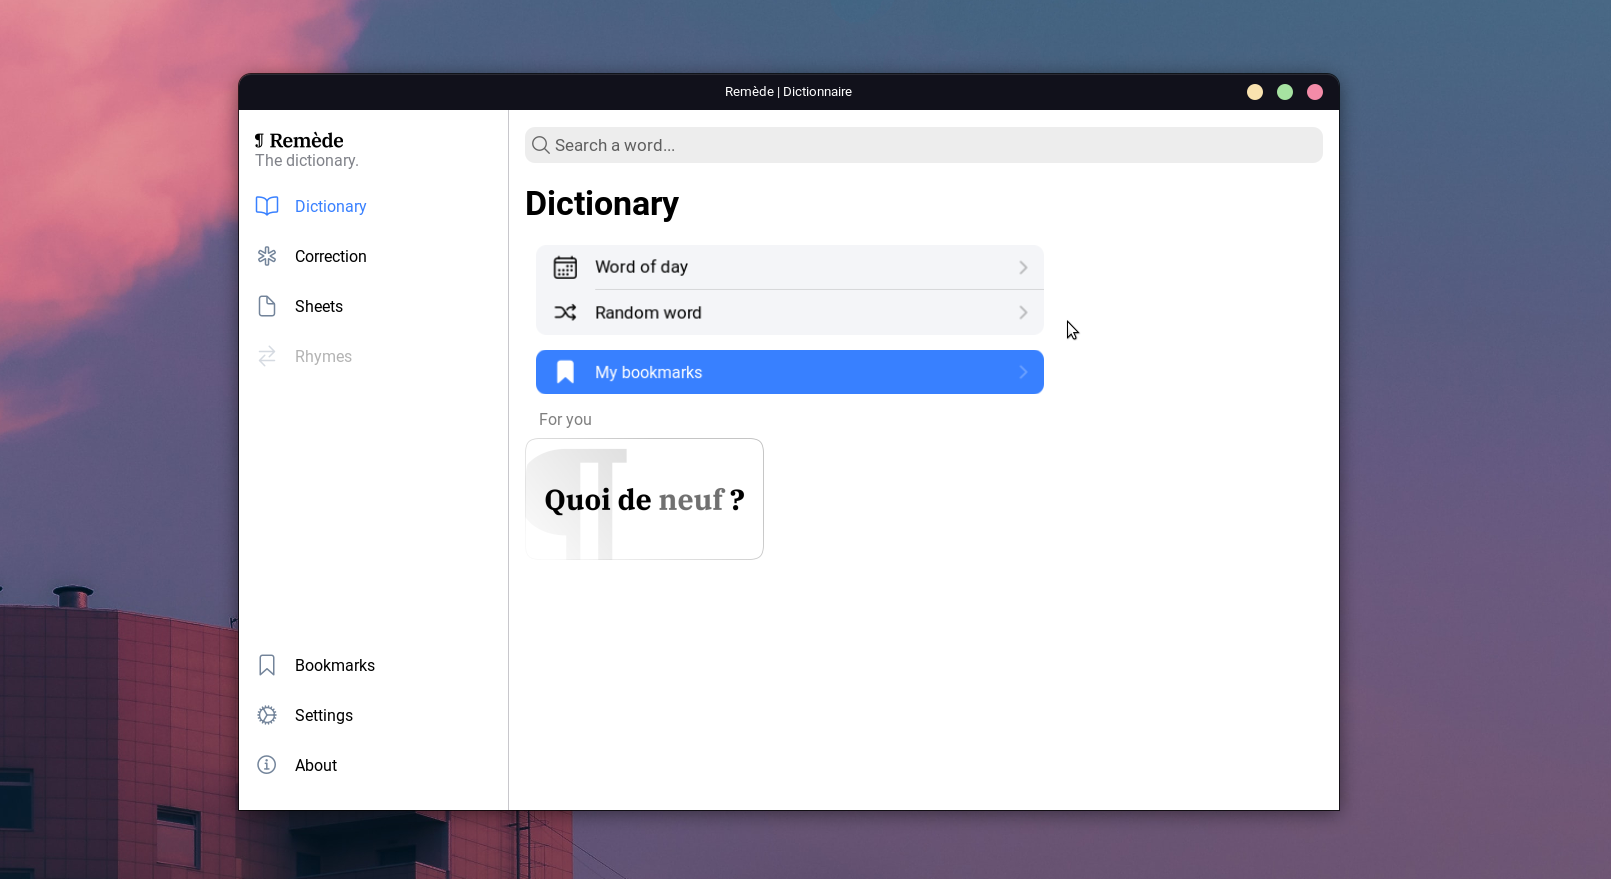Switch to the Correction section

coord(331,256)
